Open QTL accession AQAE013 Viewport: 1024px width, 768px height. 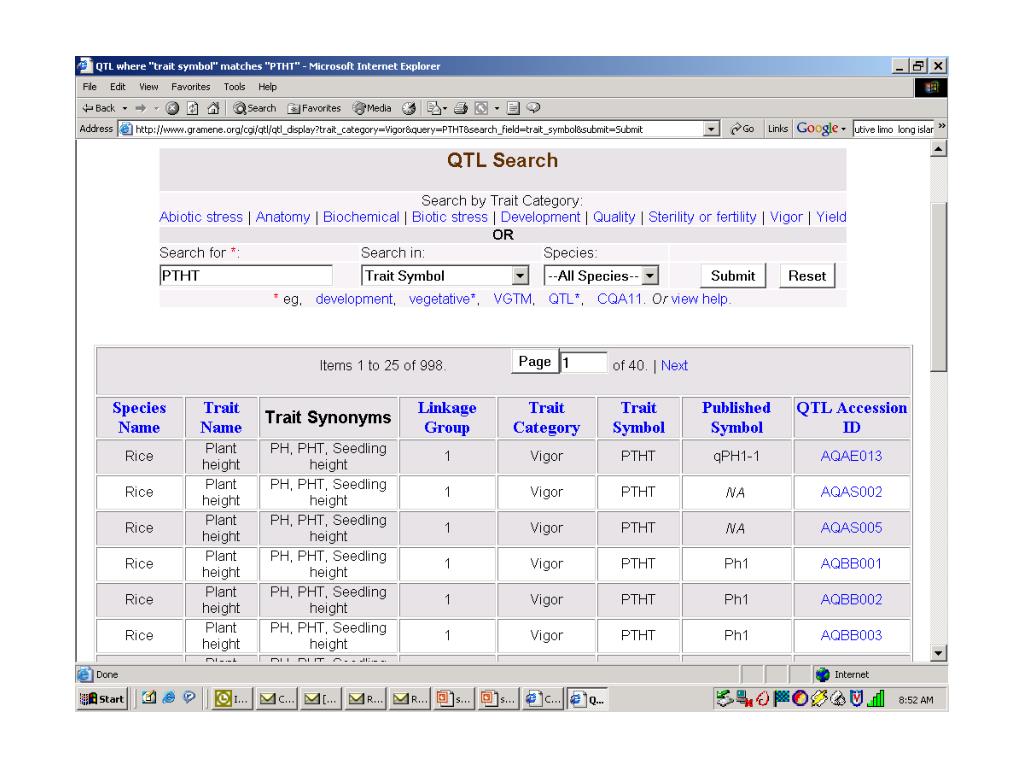pos(852,456)
